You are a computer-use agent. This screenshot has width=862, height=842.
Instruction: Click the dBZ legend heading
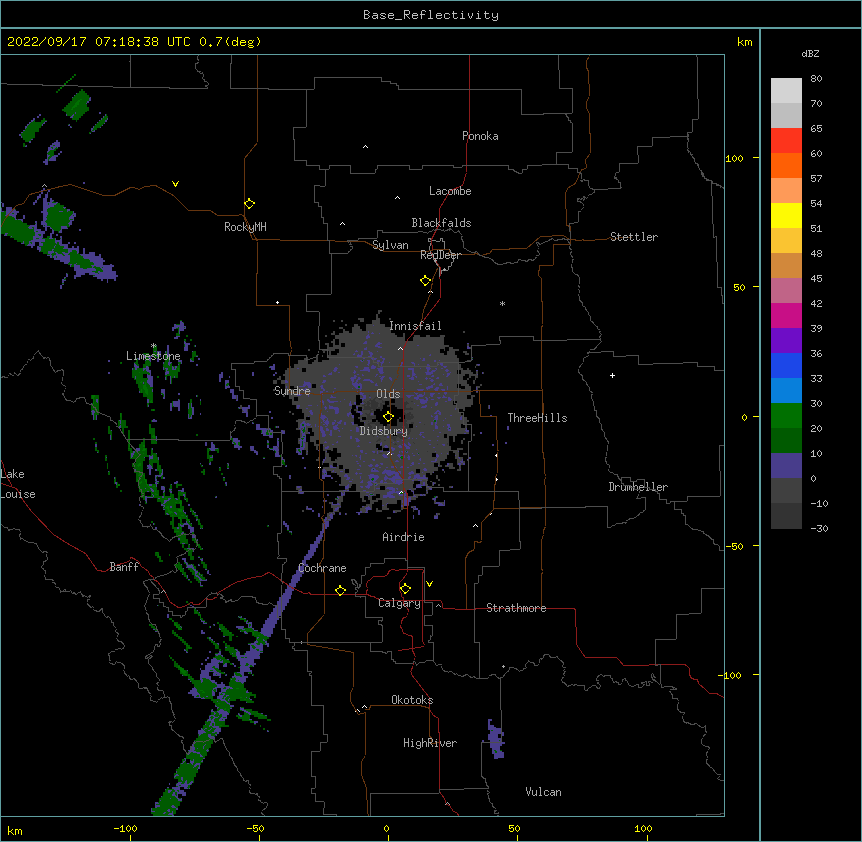click(810, 54)
